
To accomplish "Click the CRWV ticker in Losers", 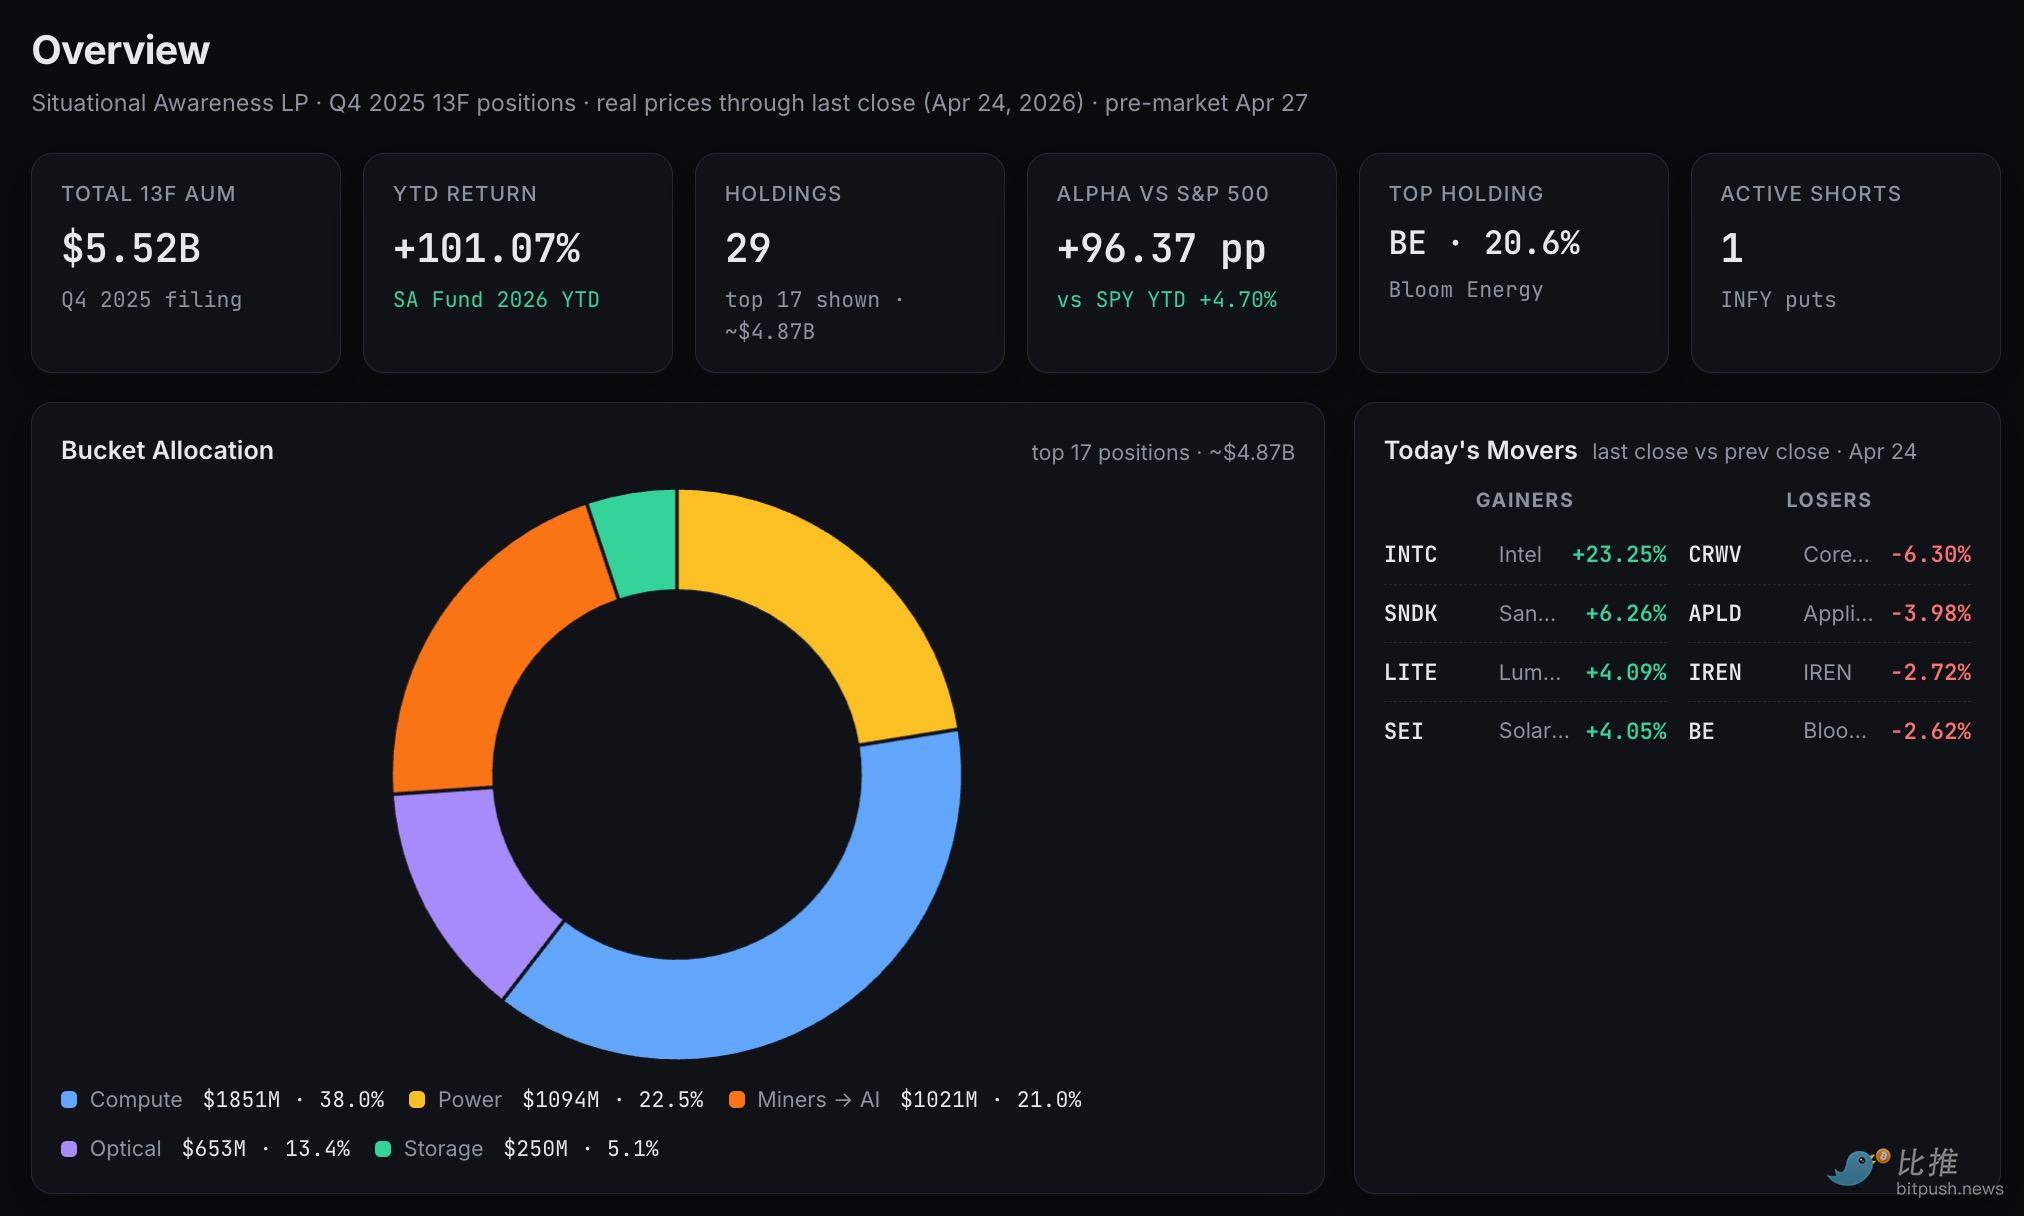I will [x=1715, y=555].
